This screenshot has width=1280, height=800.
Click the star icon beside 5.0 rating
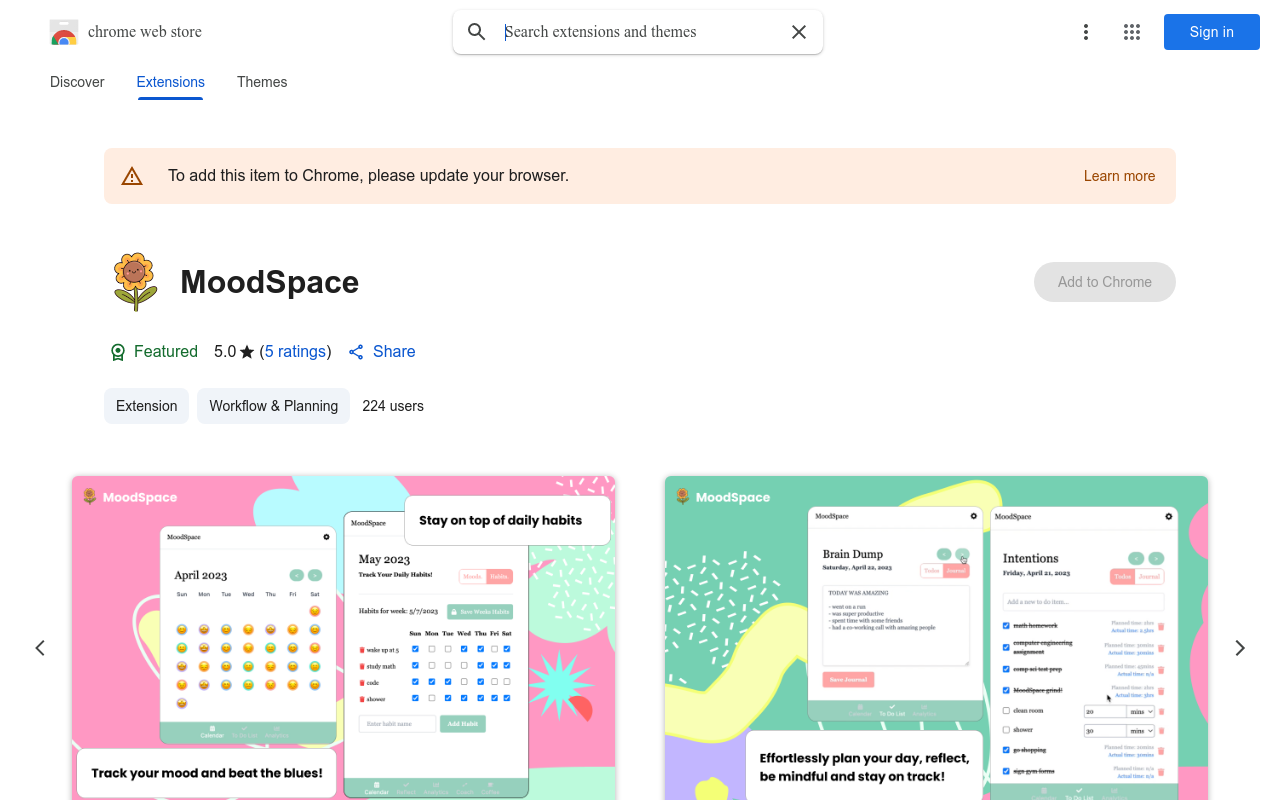247,352
